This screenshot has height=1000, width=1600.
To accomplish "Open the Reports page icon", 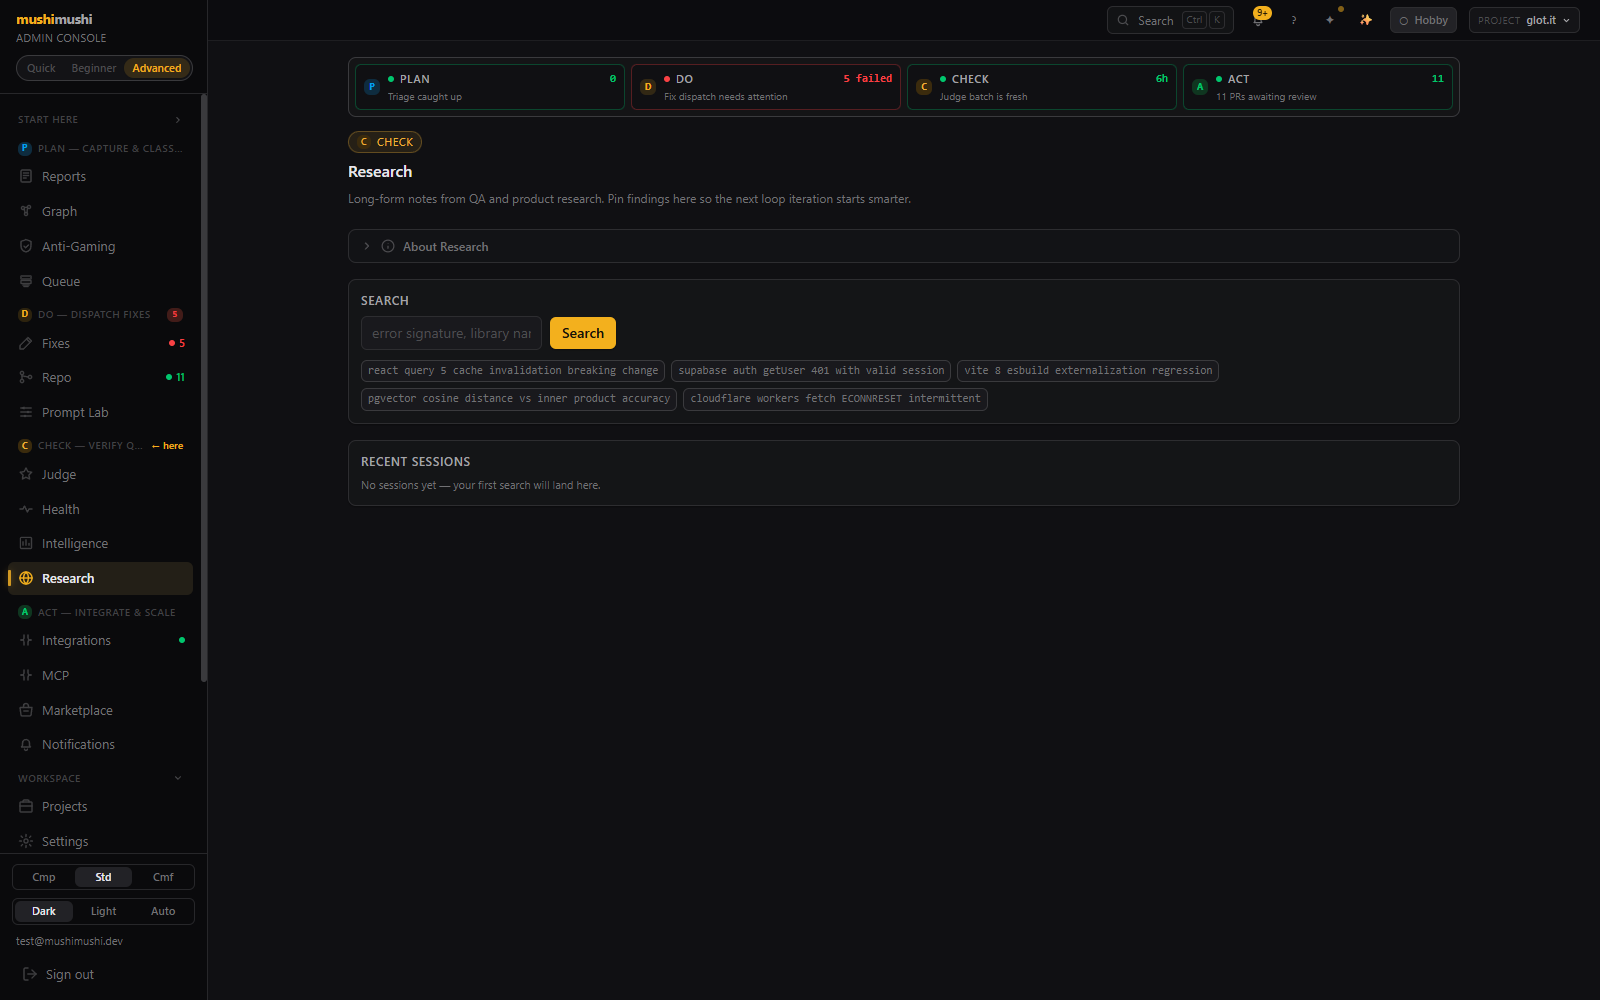I will tap(26, 176).
